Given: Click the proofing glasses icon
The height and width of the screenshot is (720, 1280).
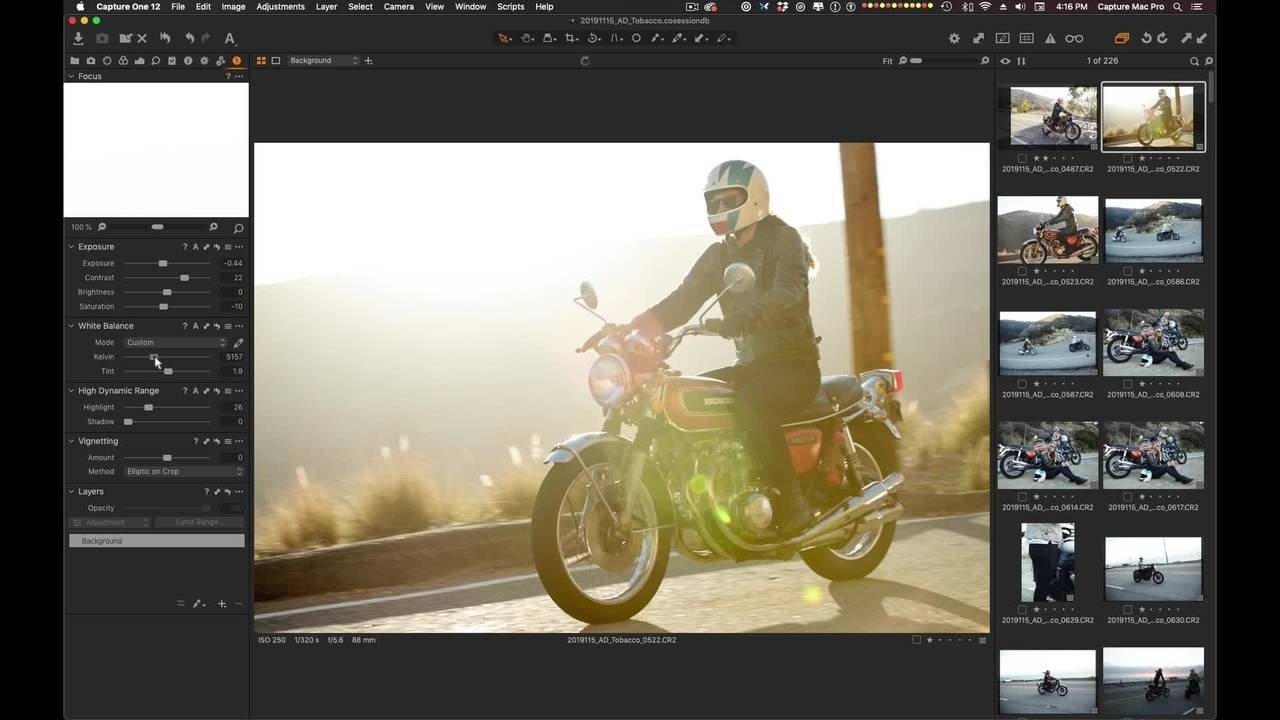Looking at the screenshot, I should click(1074, 38).
